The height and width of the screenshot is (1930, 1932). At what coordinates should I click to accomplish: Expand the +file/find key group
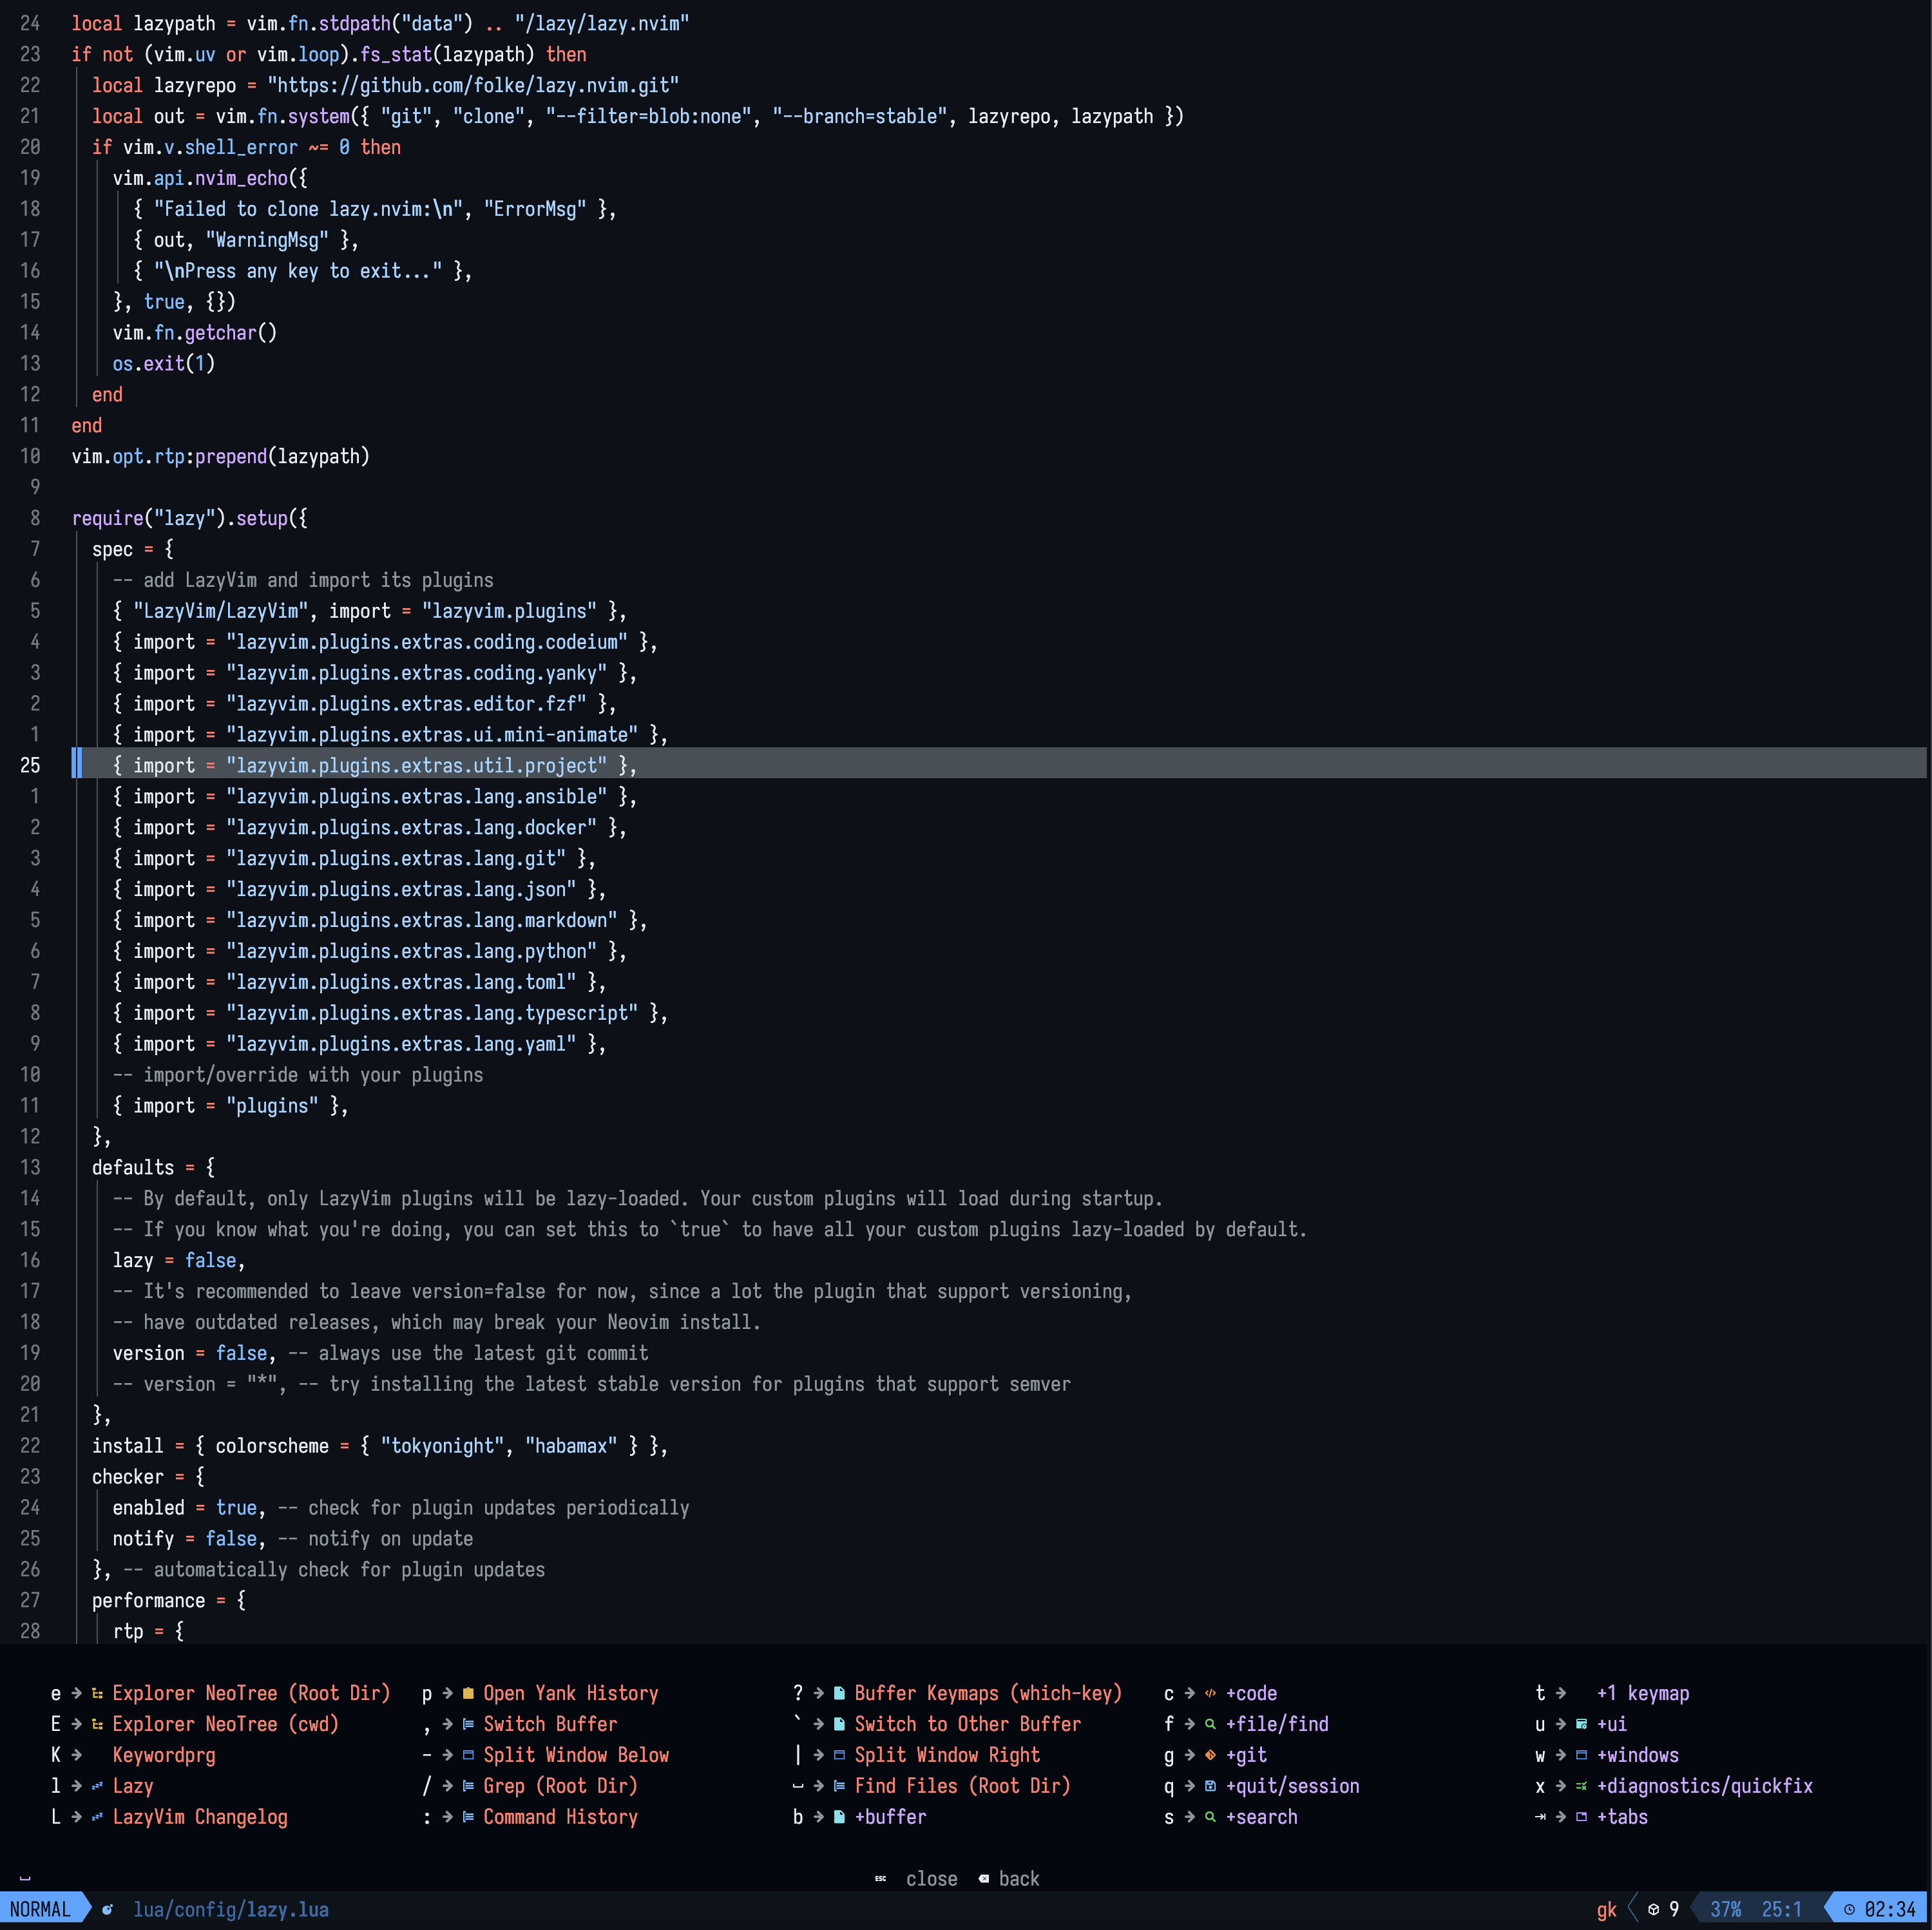[x=1276, y=1724]
